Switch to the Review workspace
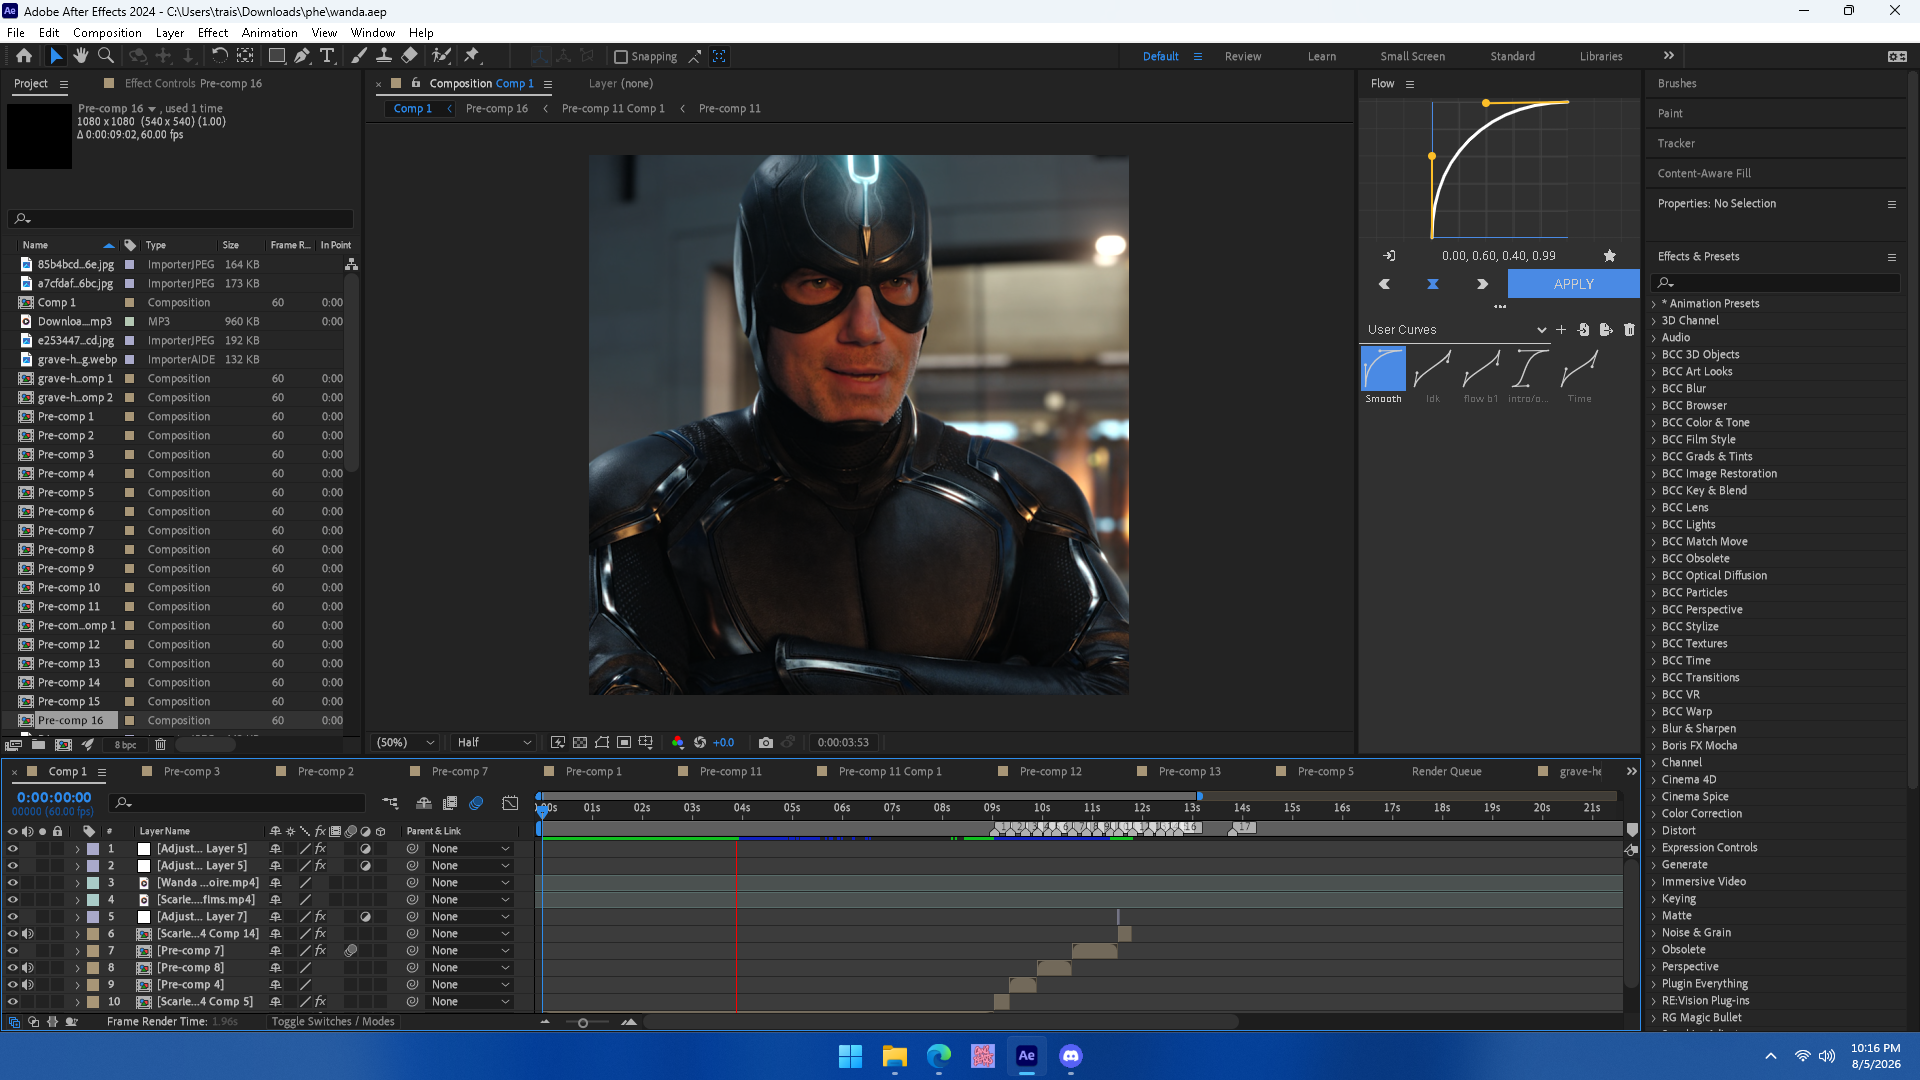Viewport: 1920px width, 1080px height. coord(1243,57)
